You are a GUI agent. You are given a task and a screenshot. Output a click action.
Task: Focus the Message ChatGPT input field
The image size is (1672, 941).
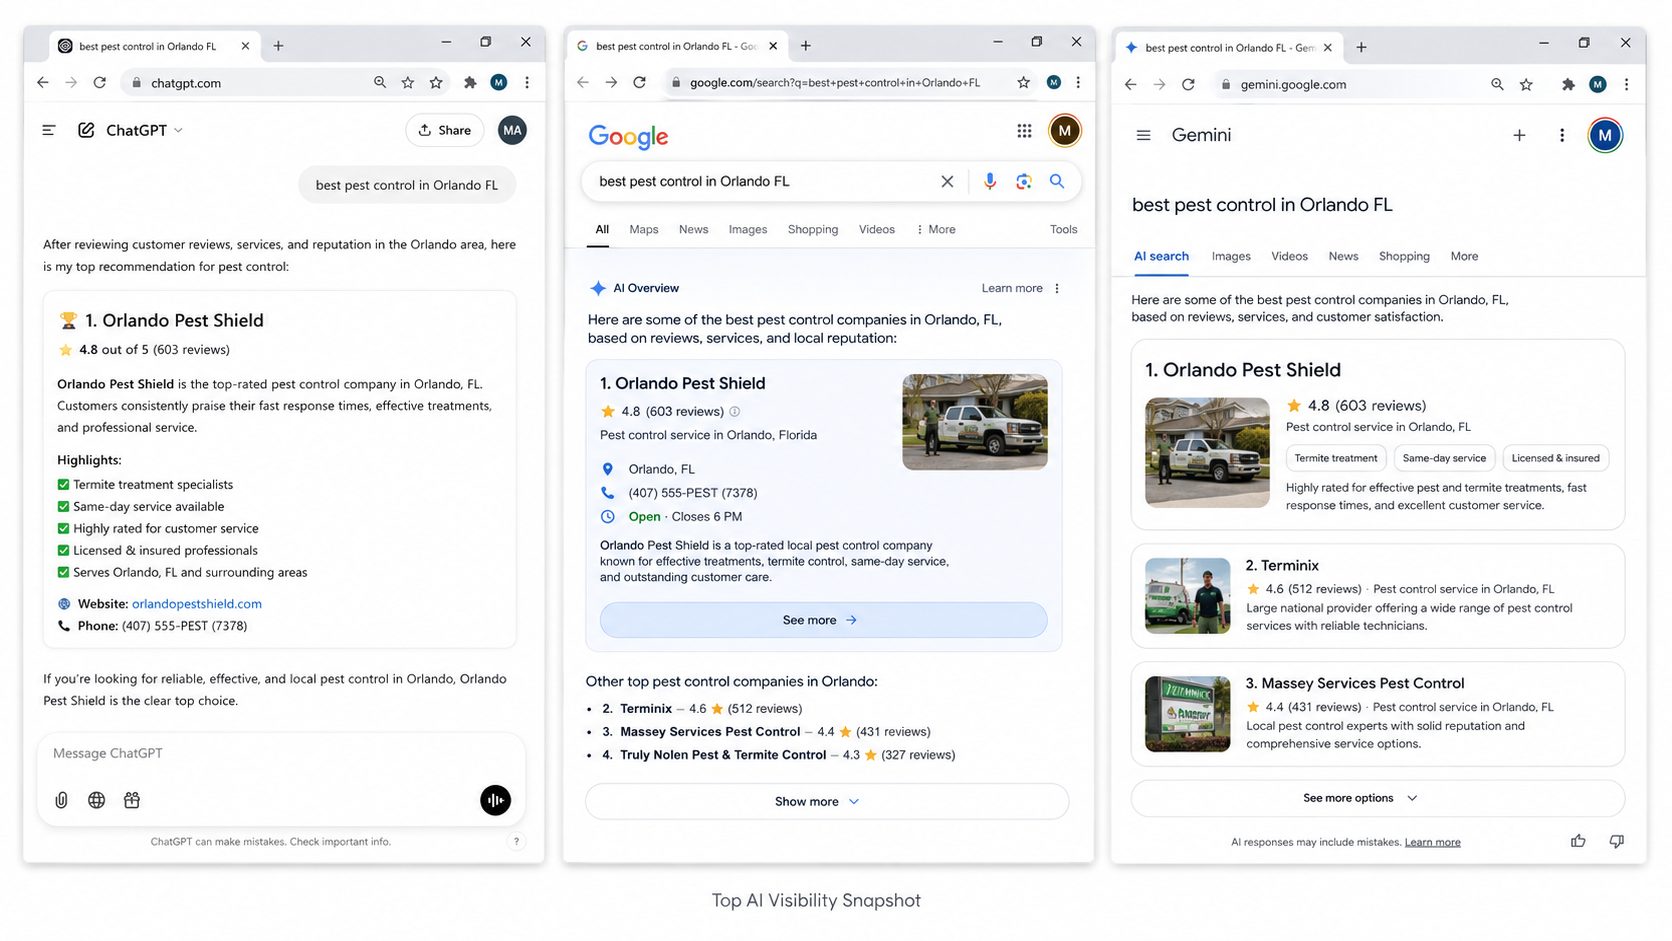coord(281,754)
